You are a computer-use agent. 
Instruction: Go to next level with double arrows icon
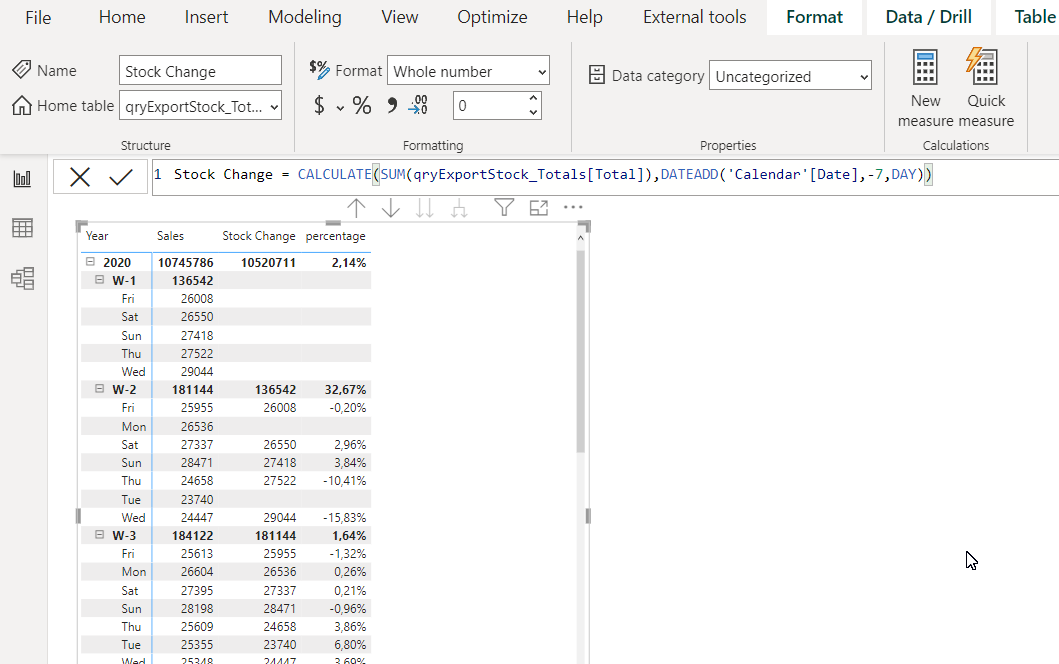pyautogui.click(x=424, y=208)
